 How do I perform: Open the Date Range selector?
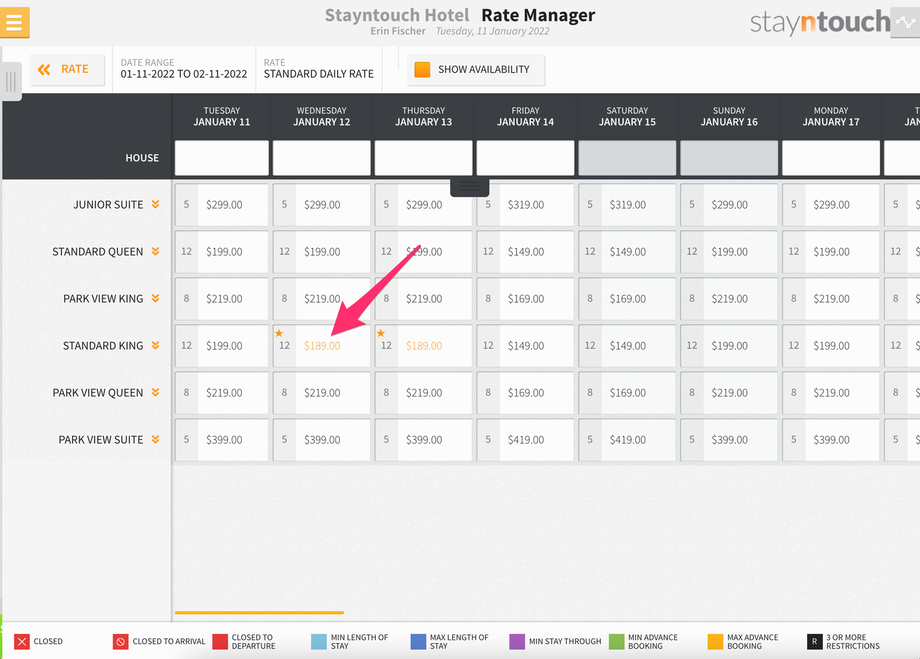tap(184, 69)
